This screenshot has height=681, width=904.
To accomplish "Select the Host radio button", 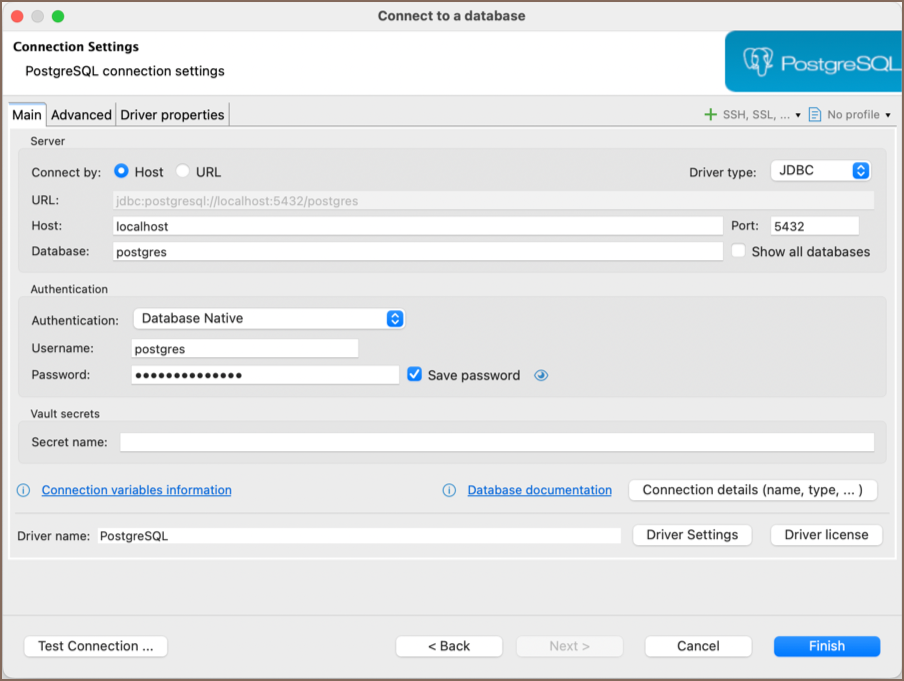I will point(122,172).
